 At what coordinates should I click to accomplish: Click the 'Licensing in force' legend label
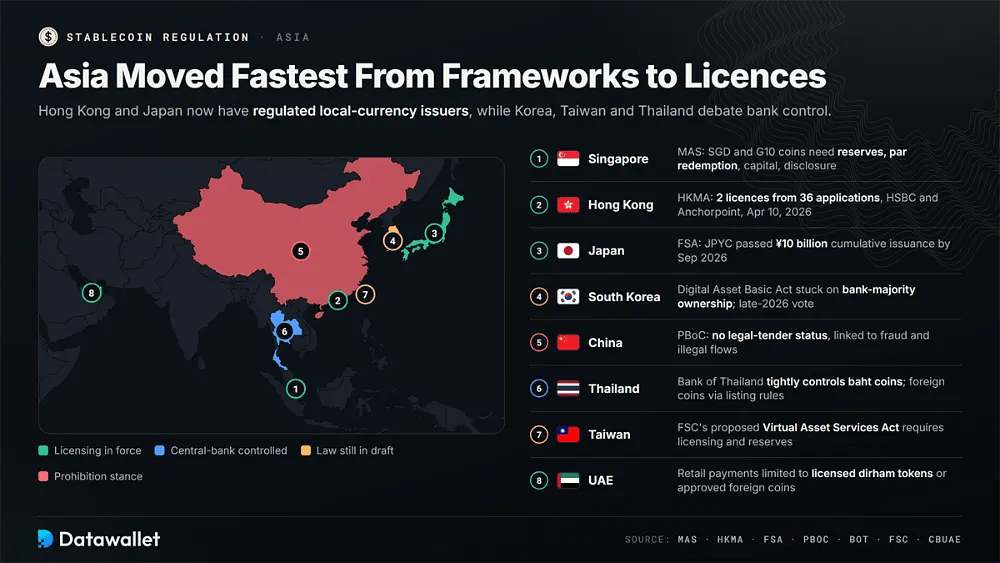(98, 450)
